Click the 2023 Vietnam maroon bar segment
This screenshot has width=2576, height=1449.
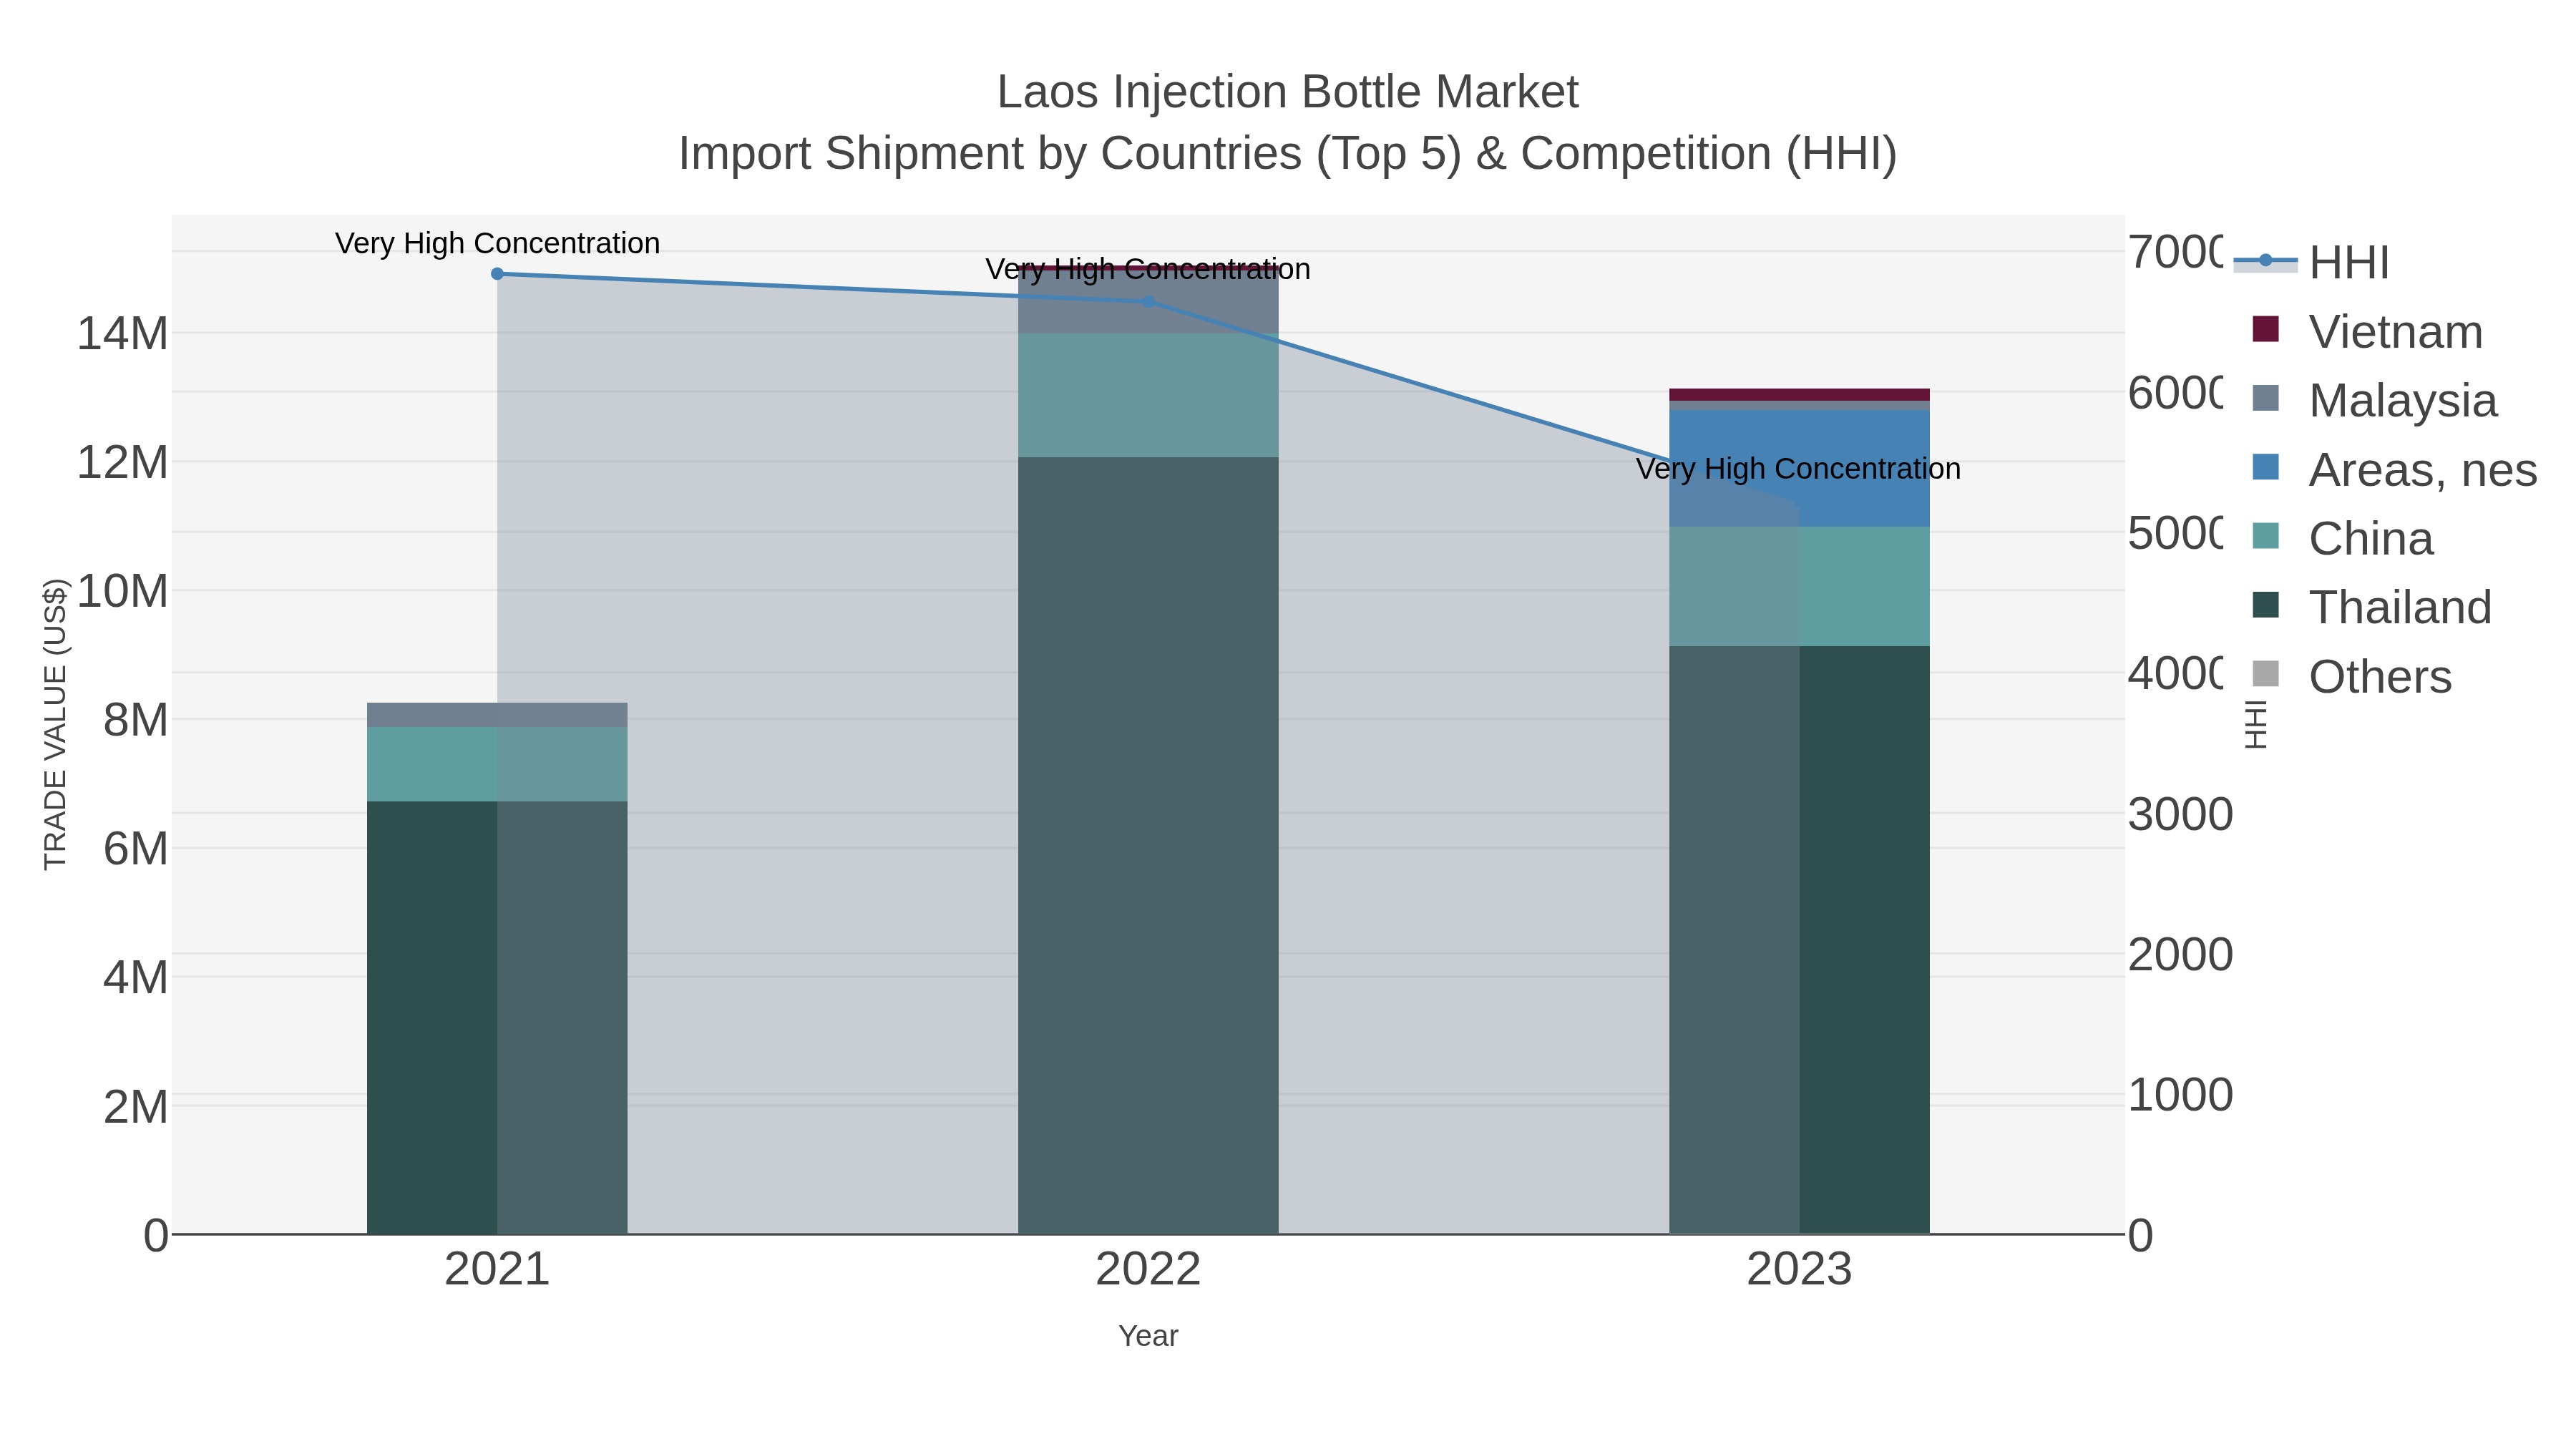[1799, 394]
